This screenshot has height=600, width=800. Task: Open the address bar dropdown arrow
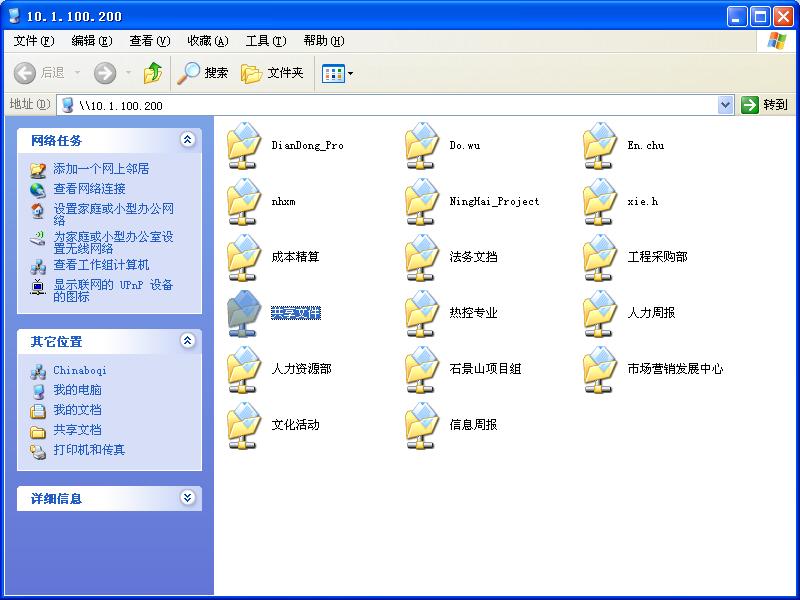click(726, 105)
